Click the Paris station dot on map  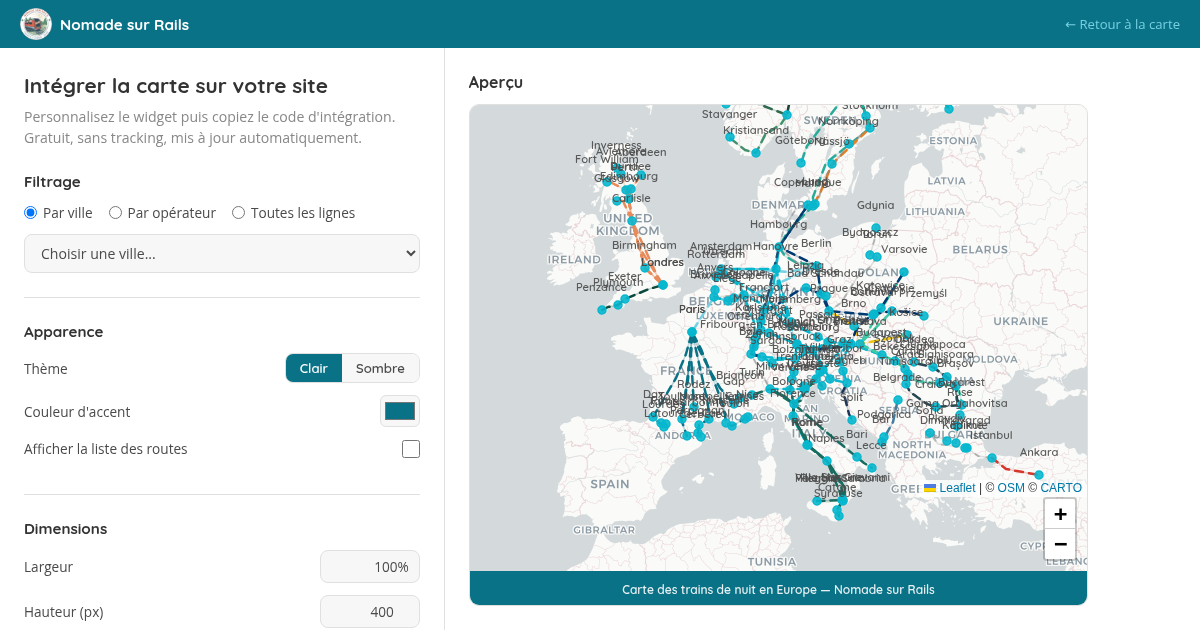692,331
